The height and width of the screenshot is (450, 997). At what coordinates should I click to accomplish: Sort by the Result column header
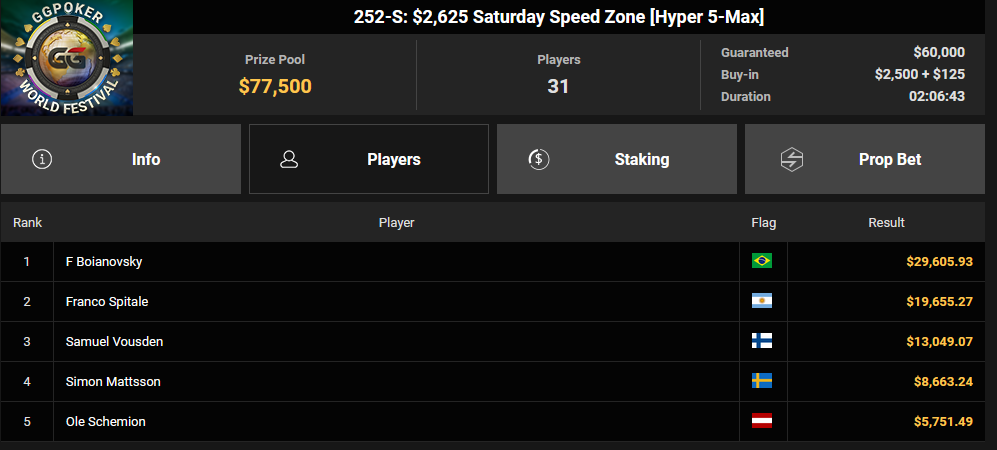click(886, 222)
